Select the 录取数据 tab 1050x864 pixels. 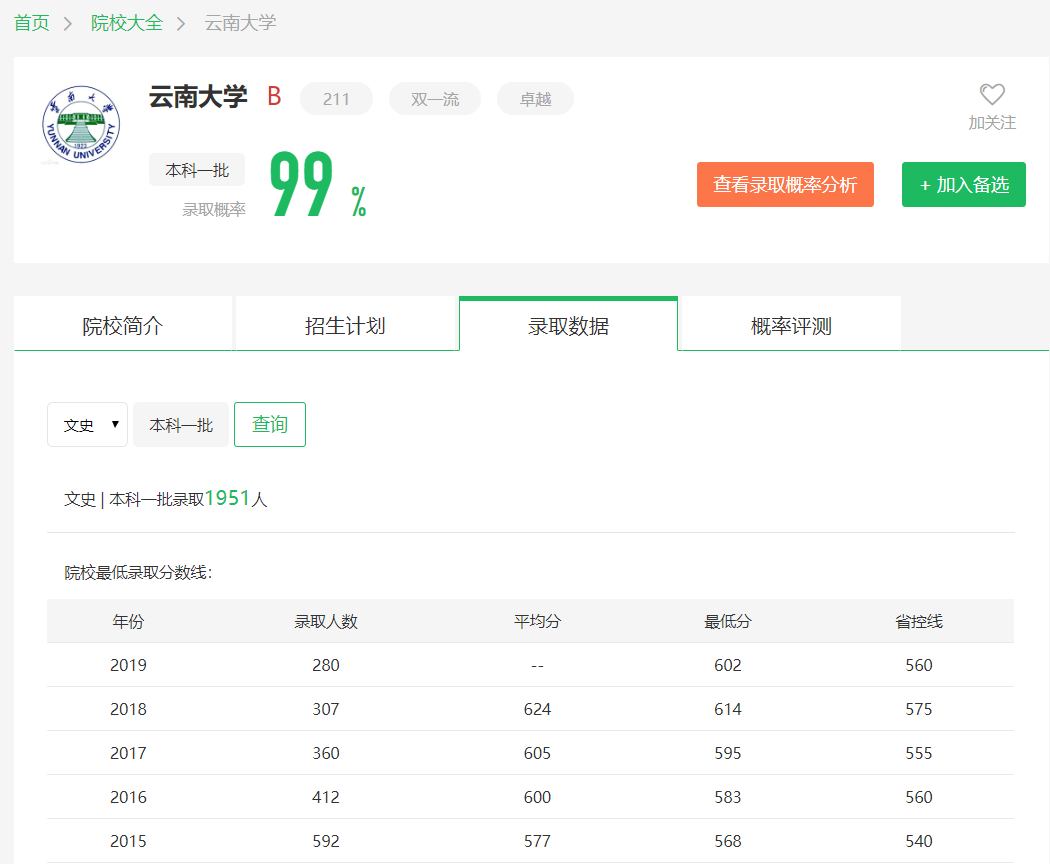(568, 326)
